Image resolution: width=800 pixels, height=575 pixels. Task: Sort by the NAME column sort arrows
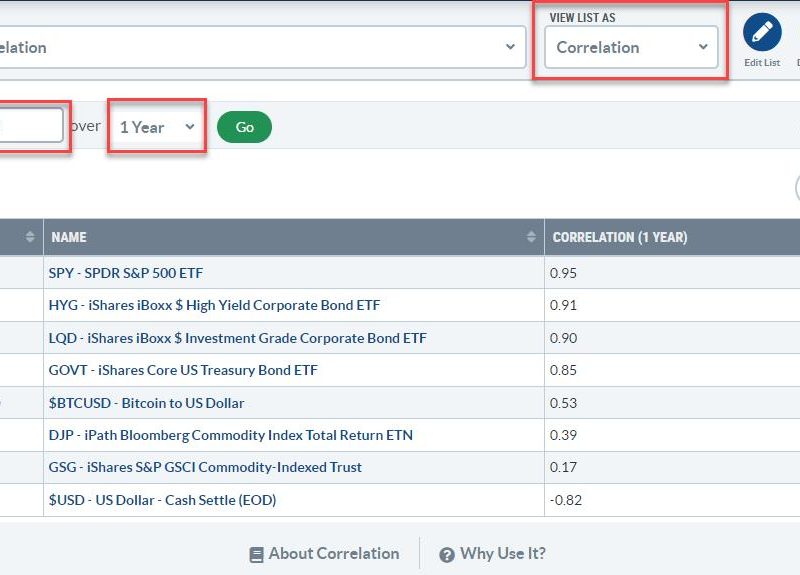point(531,237)
